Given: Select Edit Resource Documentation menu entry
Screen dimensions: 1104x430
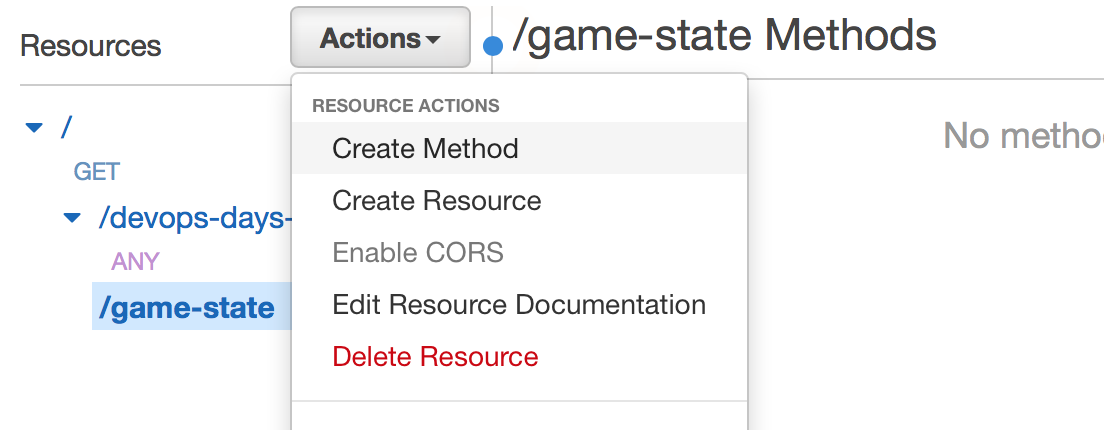Looking at the screenshot, I should (519, 305).
